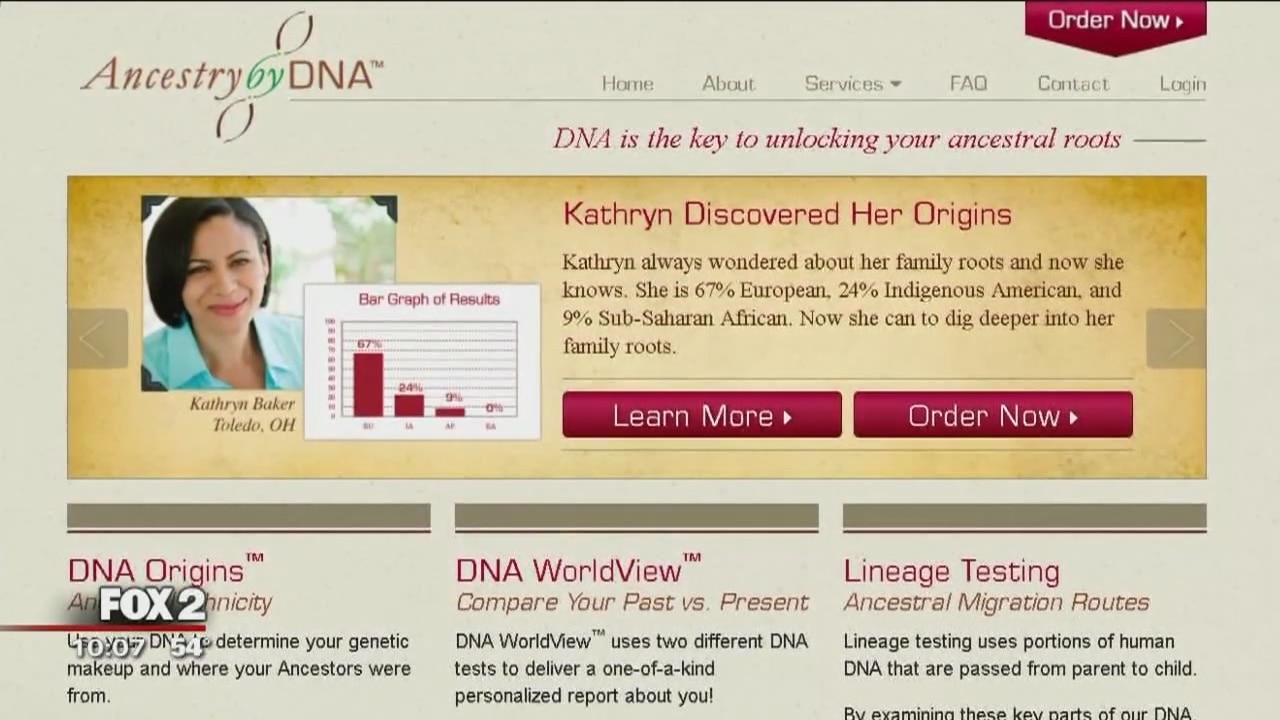This screenshot has width=1280, height=720.
Task: Click the previous slide arrow on banner
Action: tap(98, 339)
